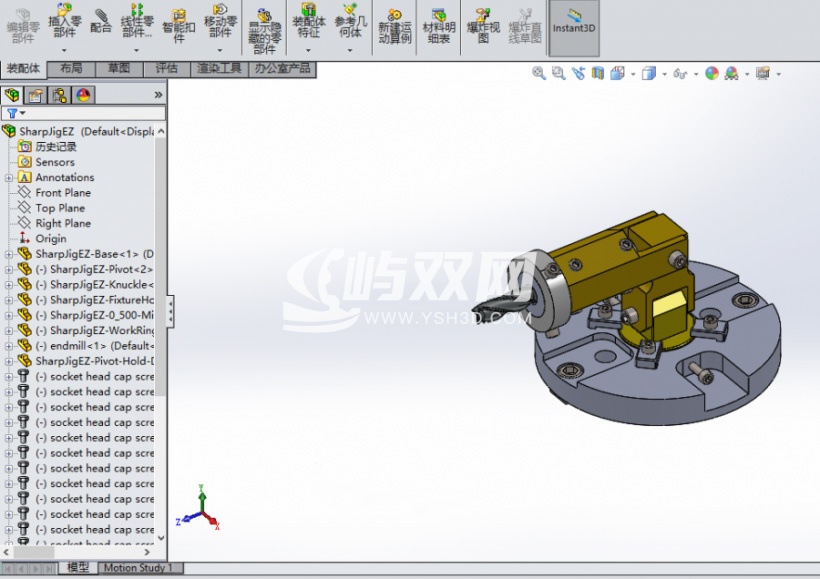820x579 pixels.
Task: Expand the Annotations folder
Action: click(8, 178)
